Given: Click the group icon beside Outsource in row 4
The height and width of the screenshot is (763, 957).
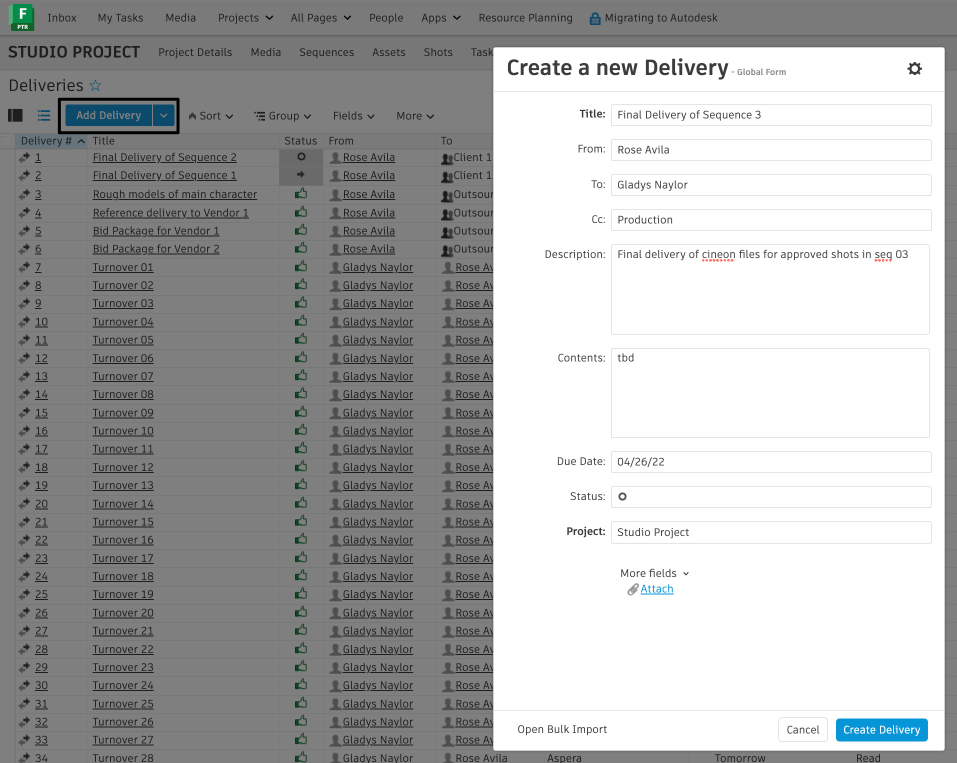Looking at the screenshot, I should [x=447, y=214].
